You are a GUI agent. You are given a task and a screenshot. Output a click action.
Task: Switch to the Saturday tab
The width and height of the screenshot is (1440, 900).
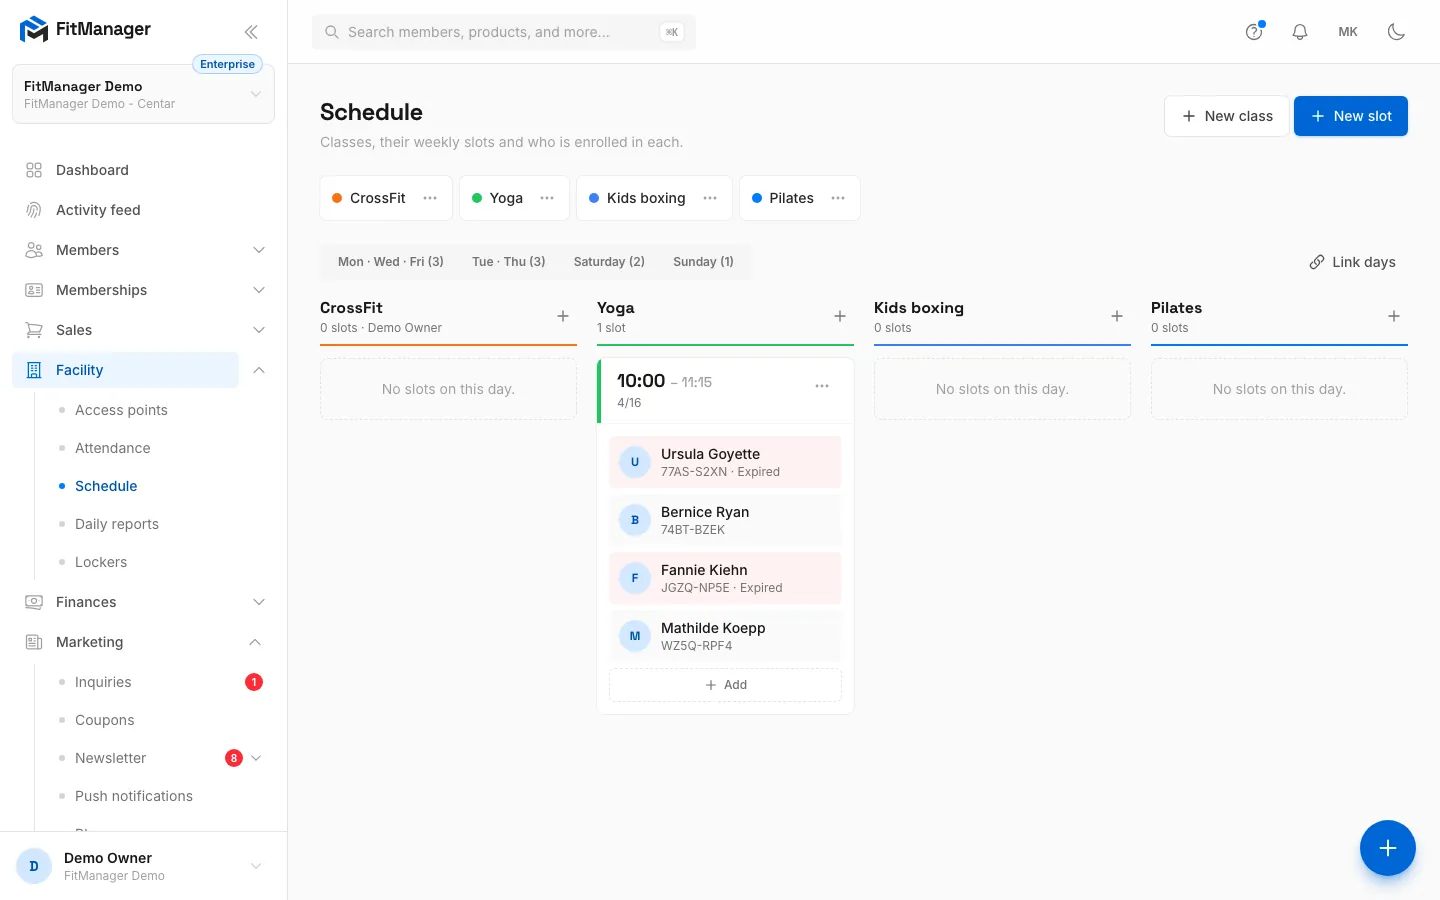click(x=609, y=262)
